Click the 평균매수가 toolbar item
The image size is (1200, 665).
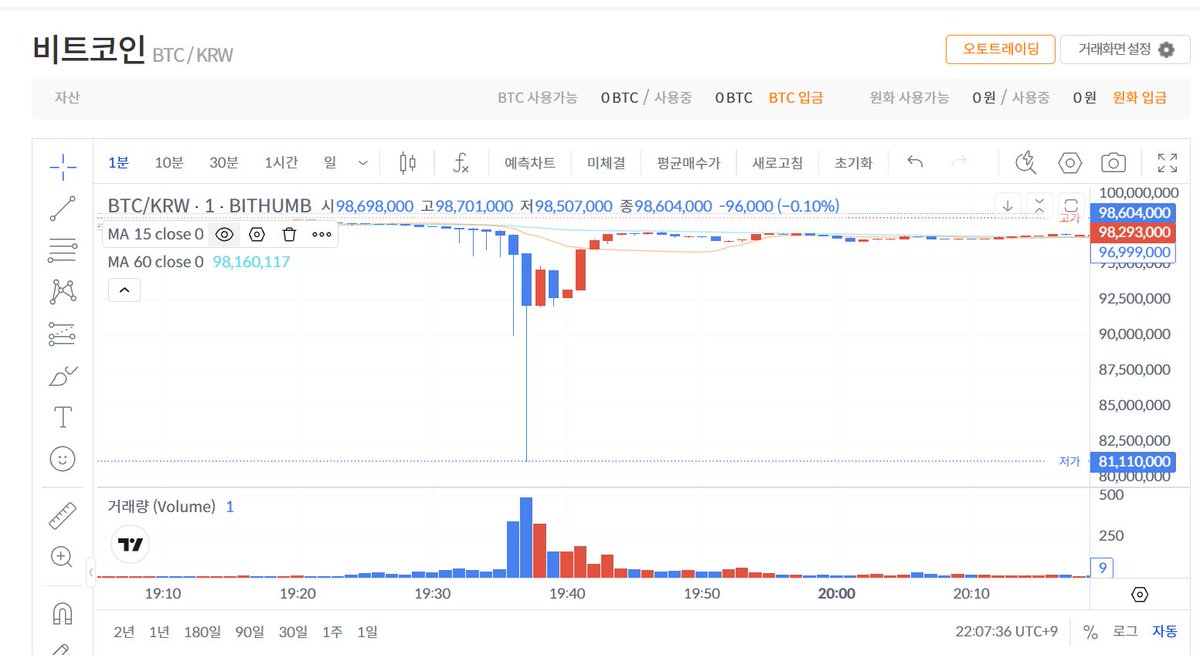(688, 163)
